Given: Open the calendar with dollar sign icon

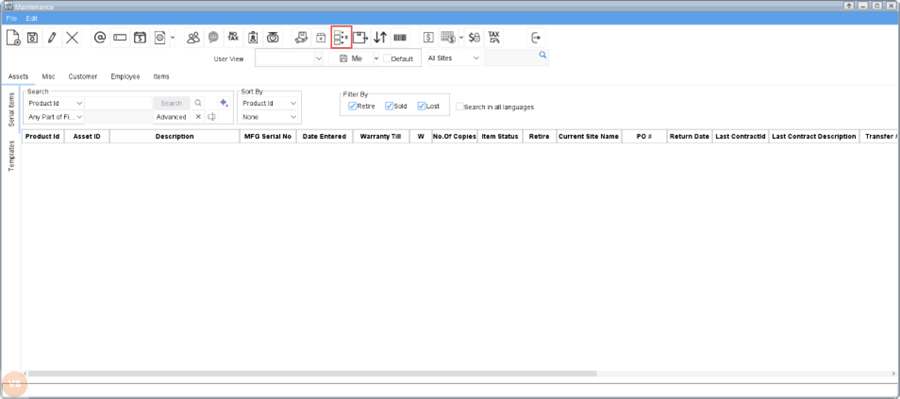Looking at the screenshot, I should (x=139, y=38).
